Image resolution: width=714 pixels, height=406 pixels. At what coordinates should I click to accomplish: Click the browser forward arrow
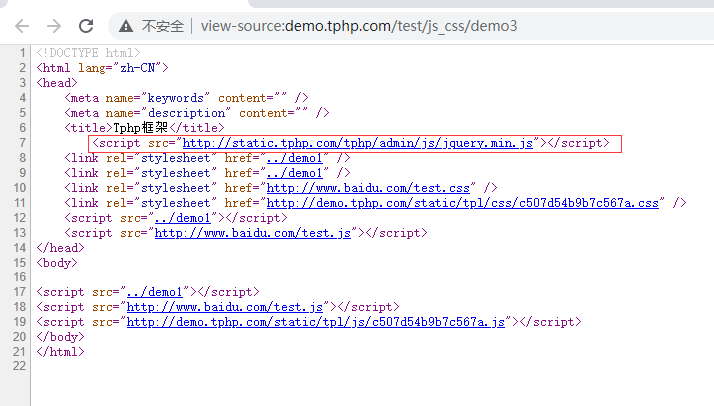(54, 26)
